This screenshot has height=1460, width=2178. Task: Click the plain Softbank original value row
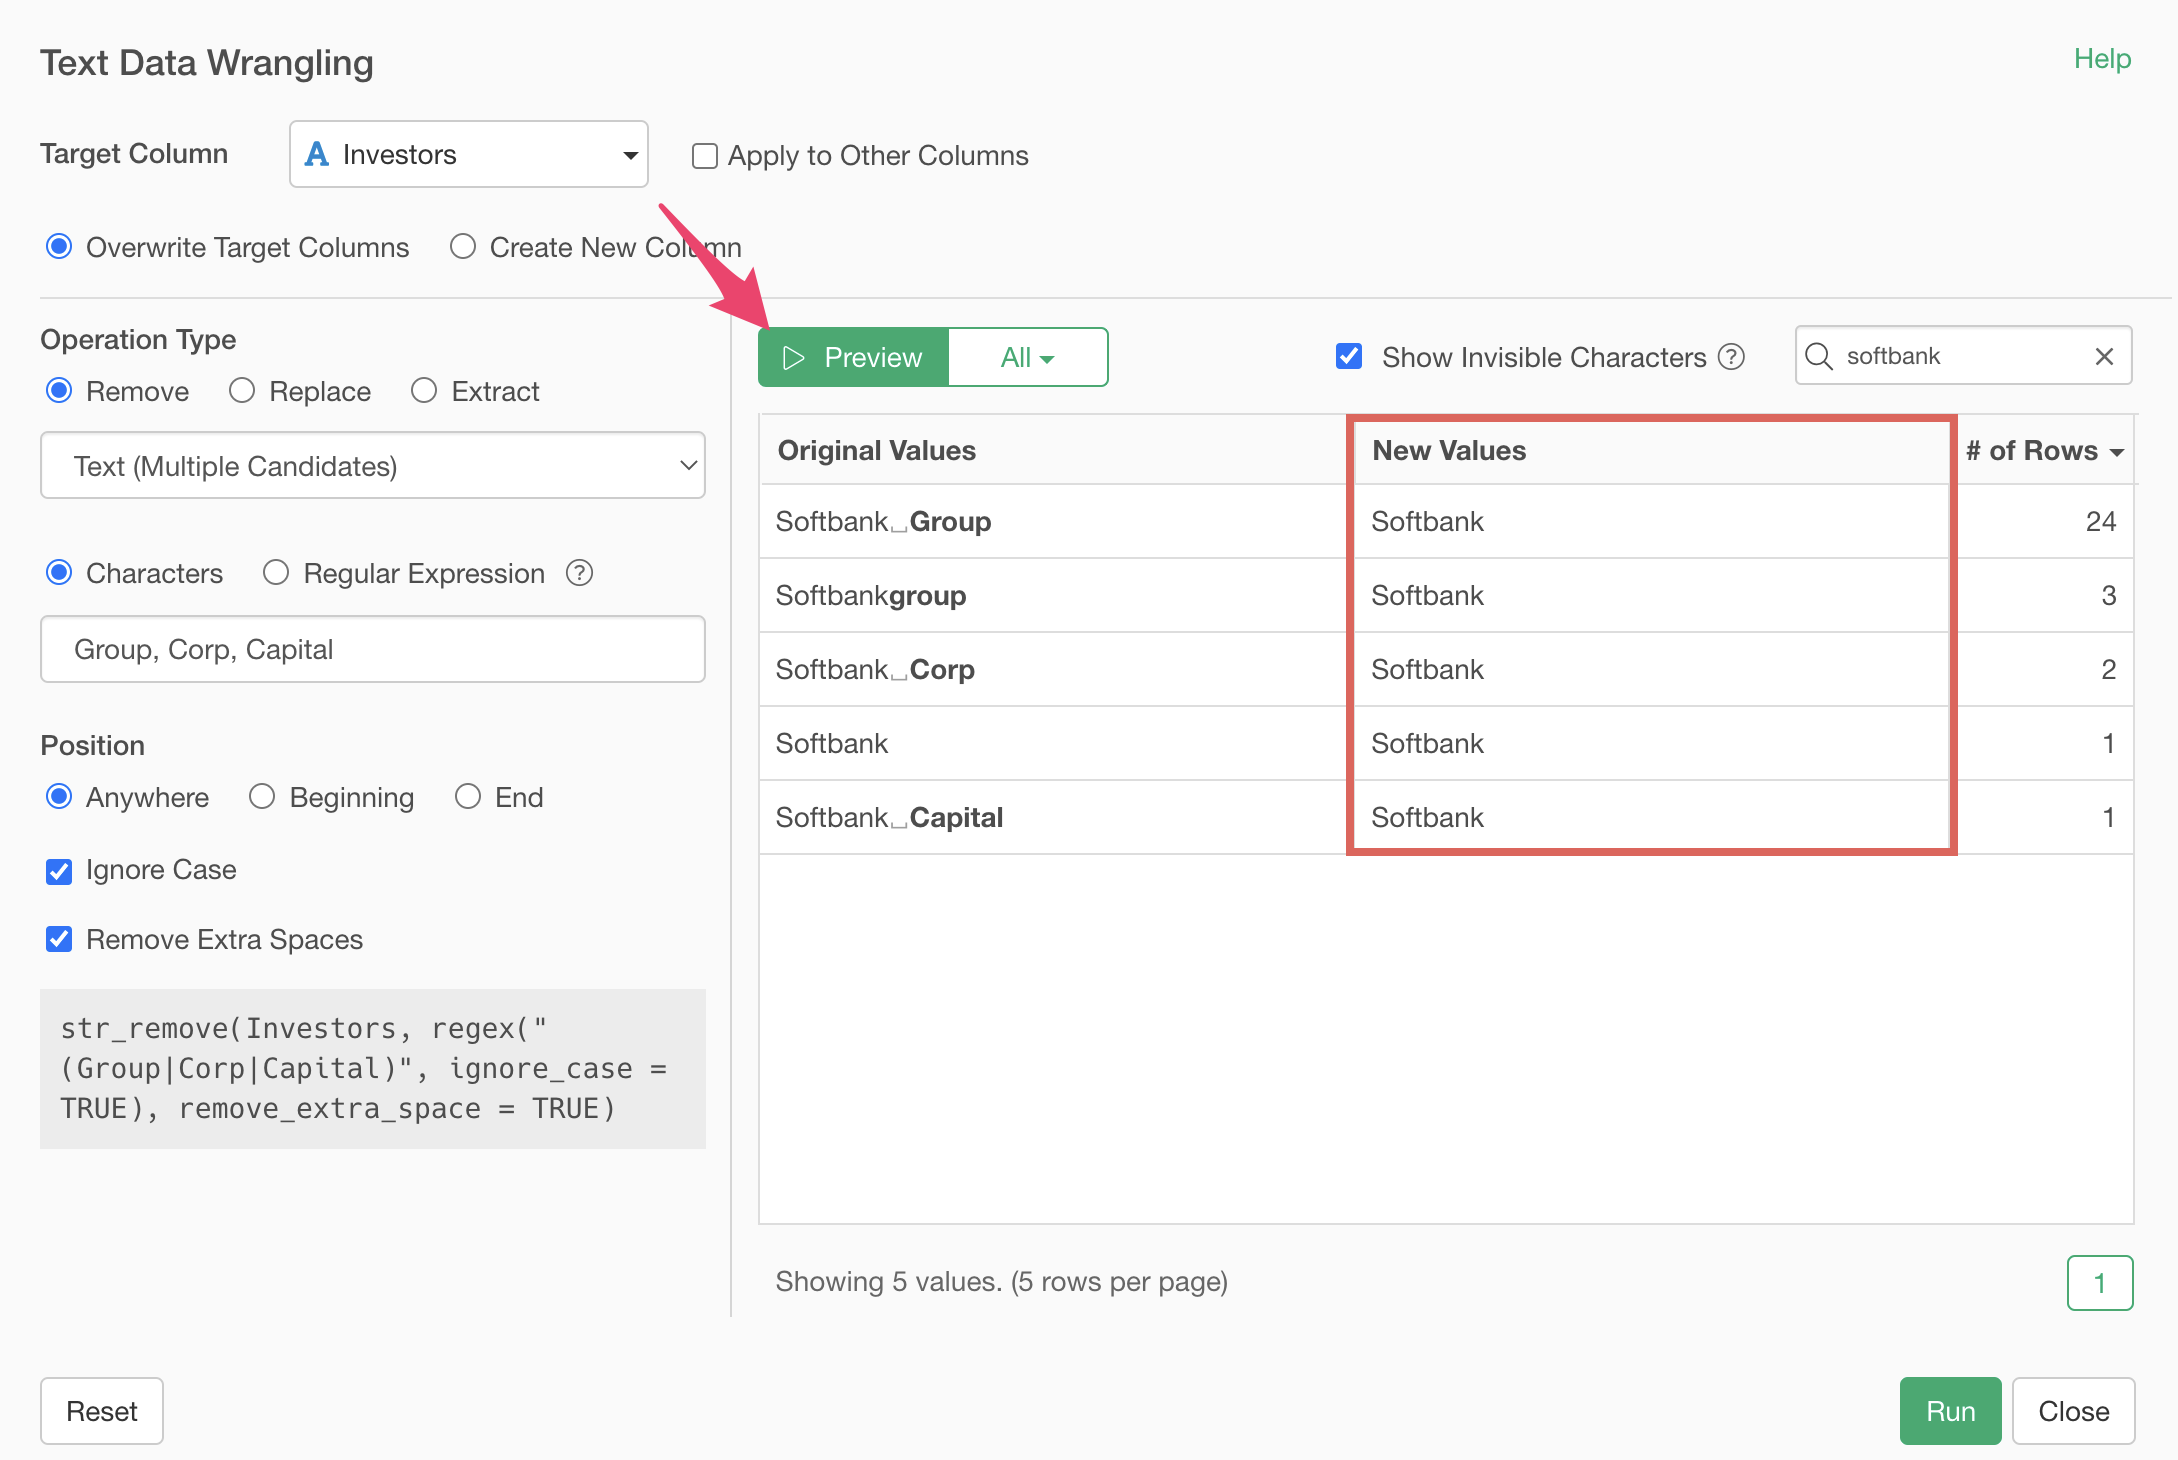[1053, 744]
